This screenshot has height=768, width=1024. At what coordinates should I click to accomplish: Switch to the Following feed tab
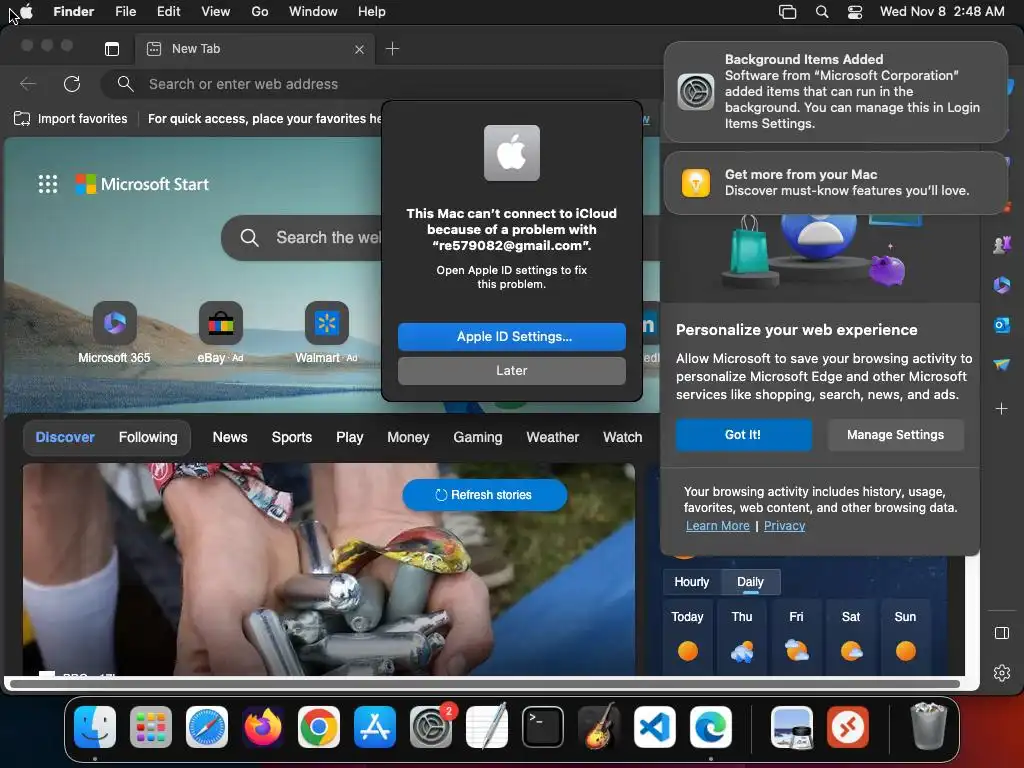(148, 438)
